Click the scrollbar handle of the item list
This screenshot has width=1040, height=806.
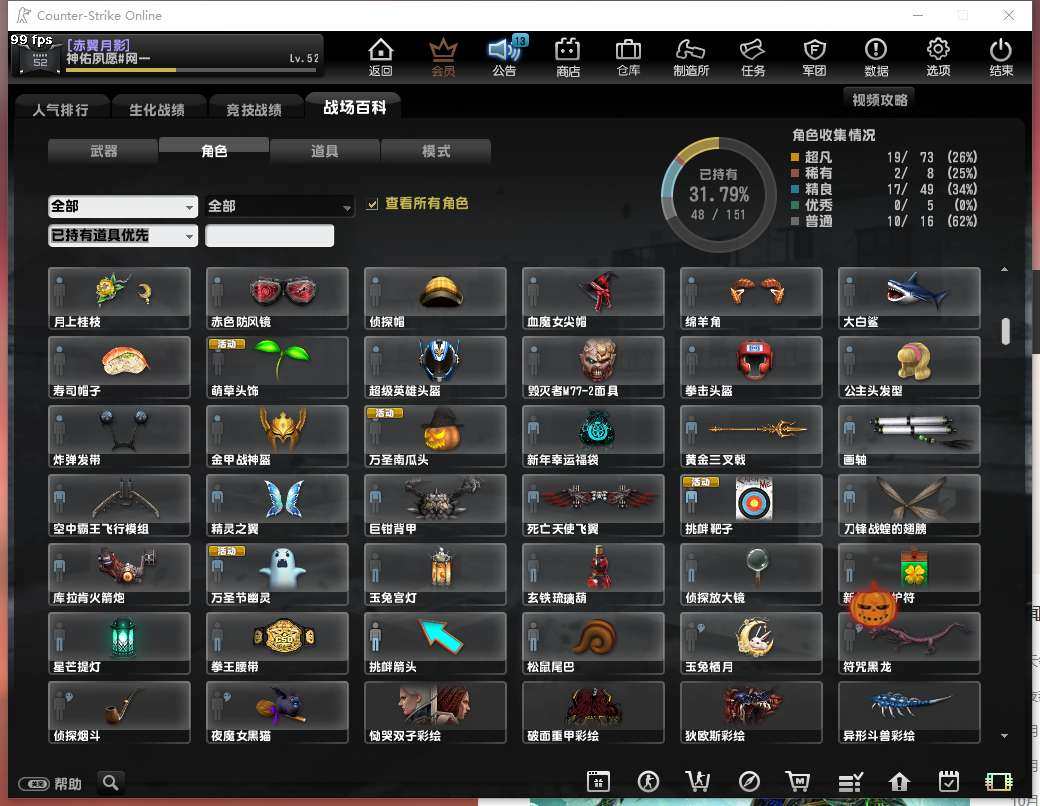[x=1006, y=331]
